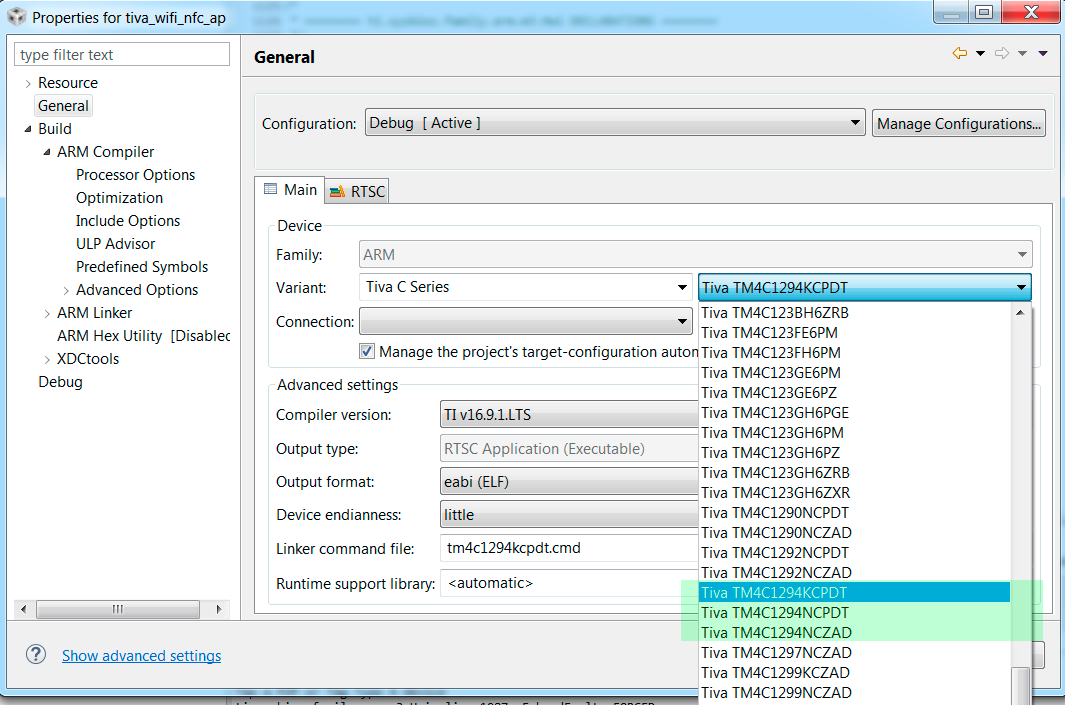Open the Configuration Debug dropdown
This screenshot has width=1065, height=705.
click(x=615, y=123)
